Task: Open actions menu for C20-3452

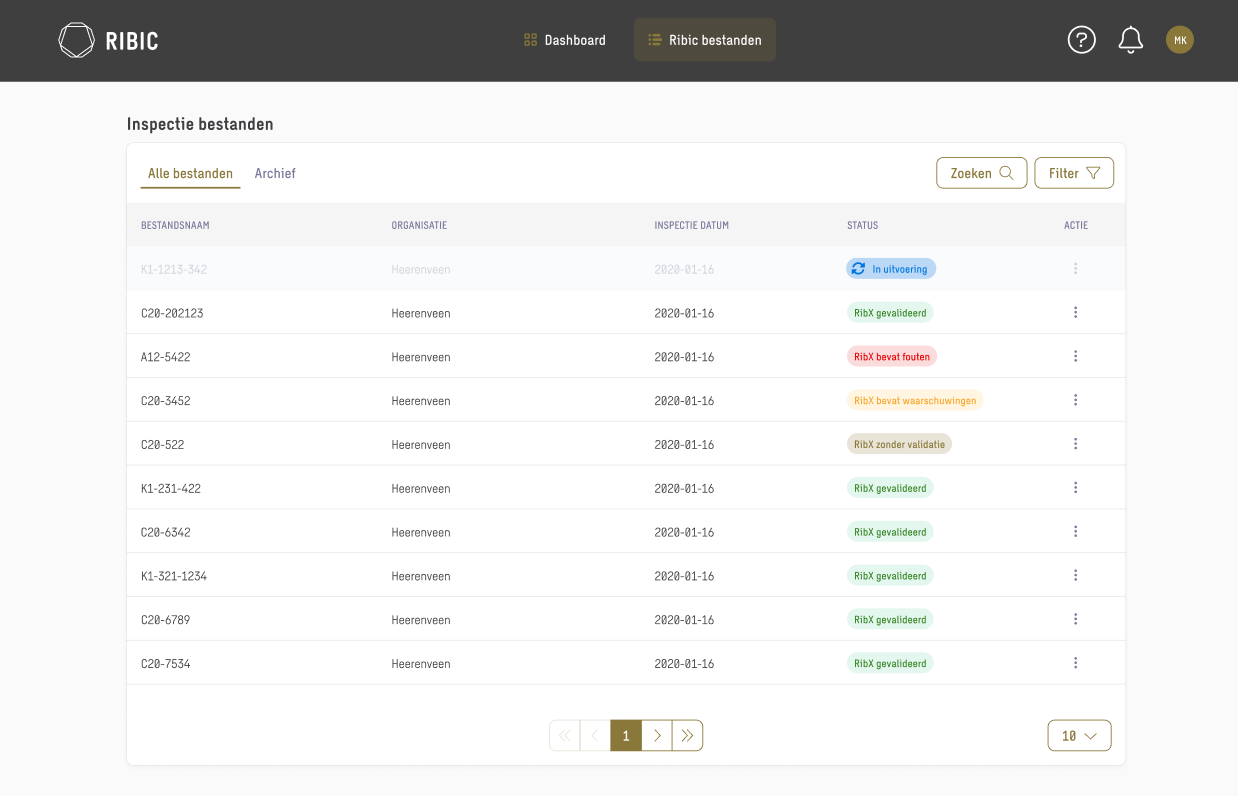Action: [1076, 400]
